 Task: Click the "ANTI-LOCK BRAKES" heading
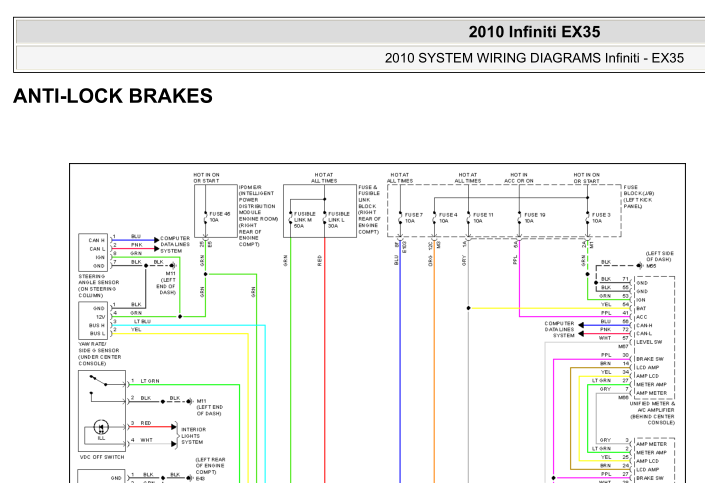pos(113,96)
